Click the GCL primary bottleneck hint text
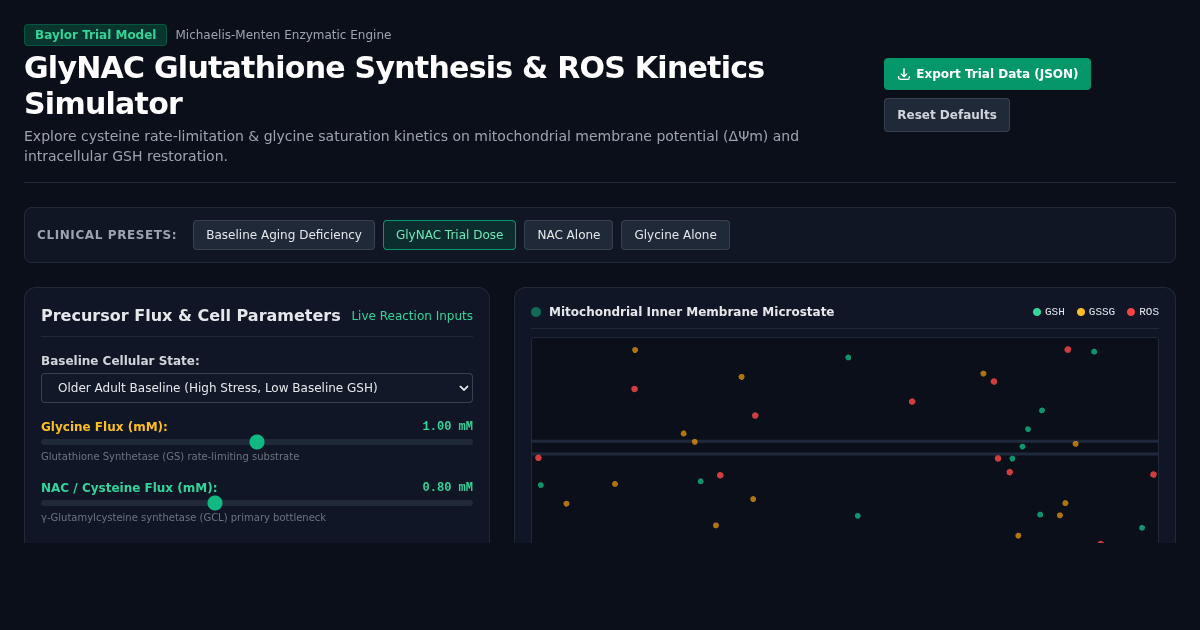This screenshot has width=1200, height=630. (x=183, y=518)
